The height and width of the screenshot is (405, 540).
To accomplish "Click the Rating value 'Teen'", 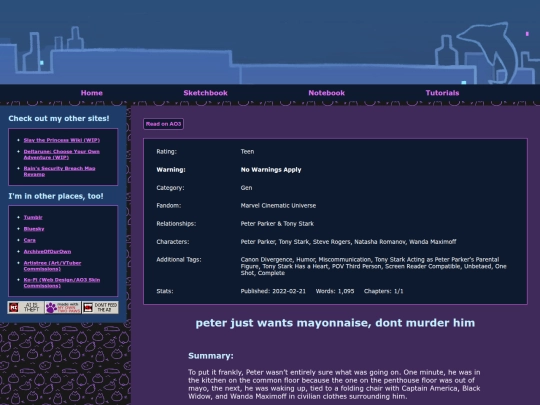I will point(247,152).
